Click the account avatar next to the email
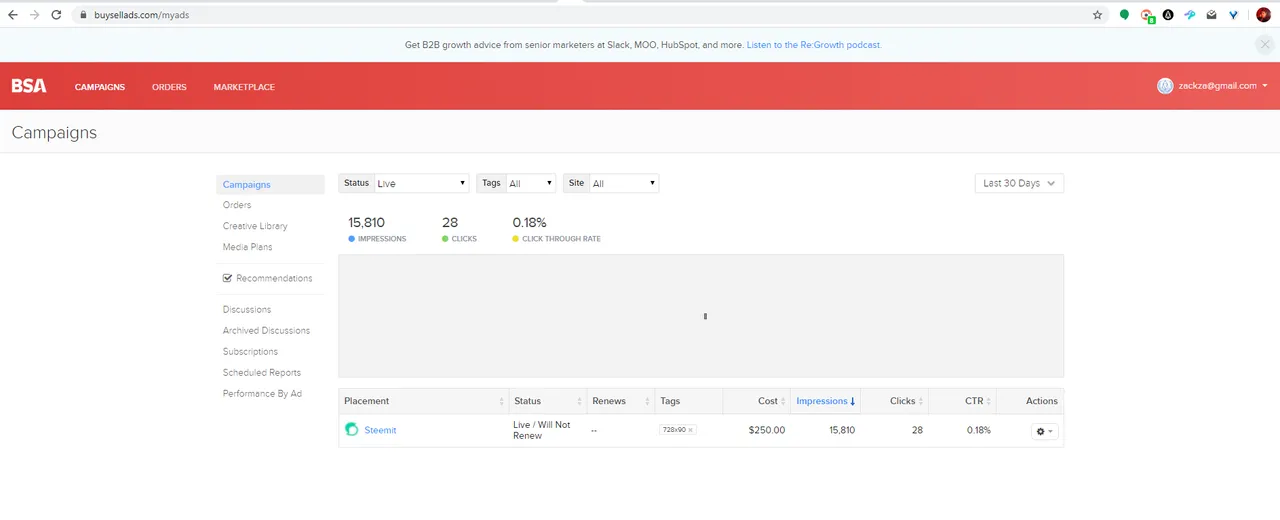Screen dimensions: 1280x520 pyautogui.click(x=1165, y=86)
